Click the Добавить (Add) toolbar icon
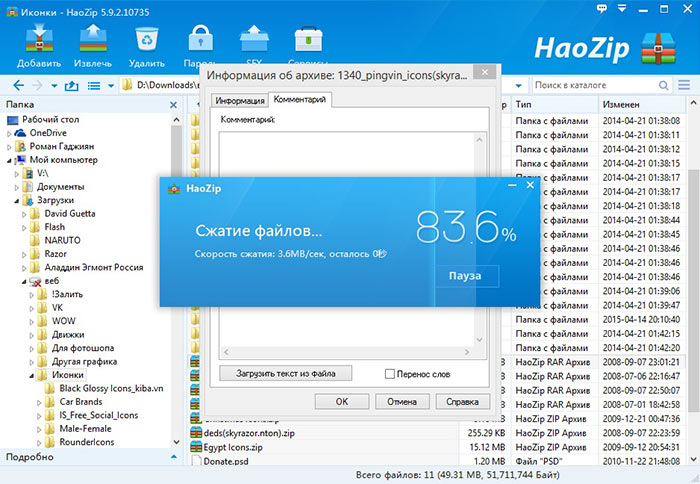Image resolution: width=700 pixels, height=484 pixels. [38, 36]
